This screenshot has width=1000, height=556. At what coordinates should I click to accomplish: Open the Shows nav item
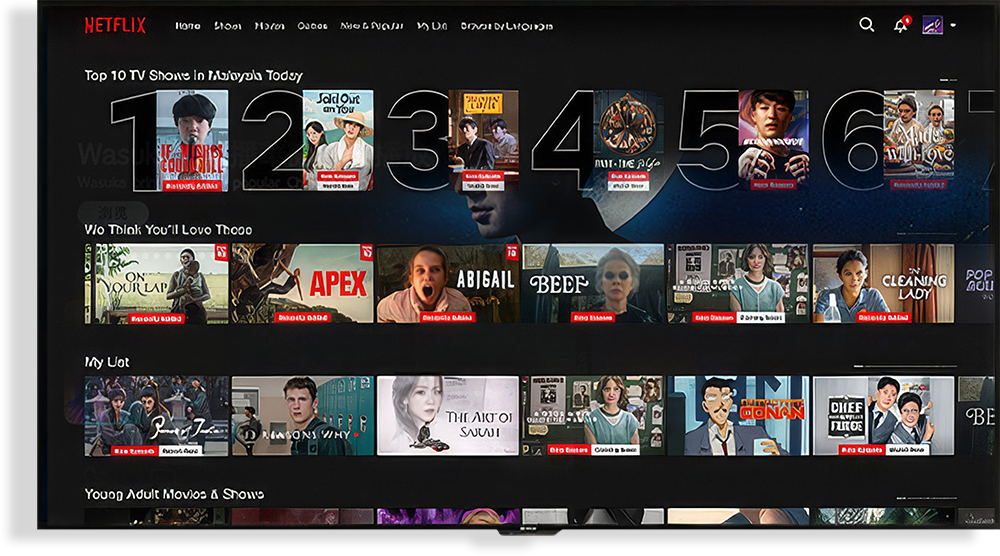pos(228,26)
